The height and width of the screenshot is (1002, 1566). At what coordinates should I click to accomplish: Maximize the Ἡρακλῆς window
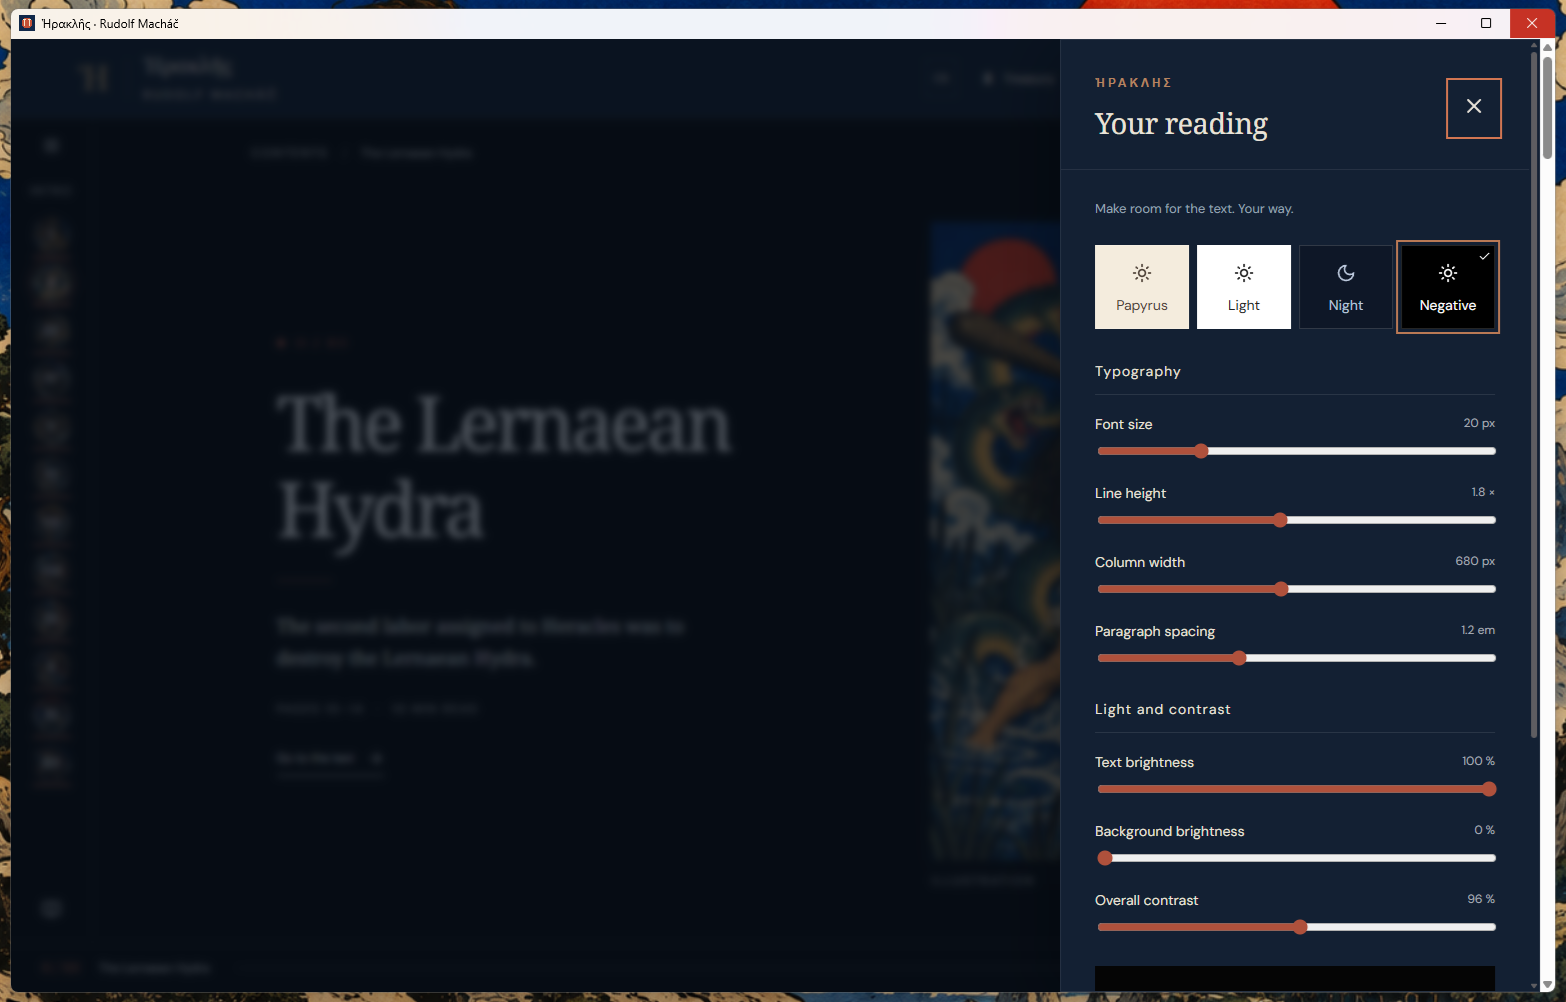(x=1486, y=23)
